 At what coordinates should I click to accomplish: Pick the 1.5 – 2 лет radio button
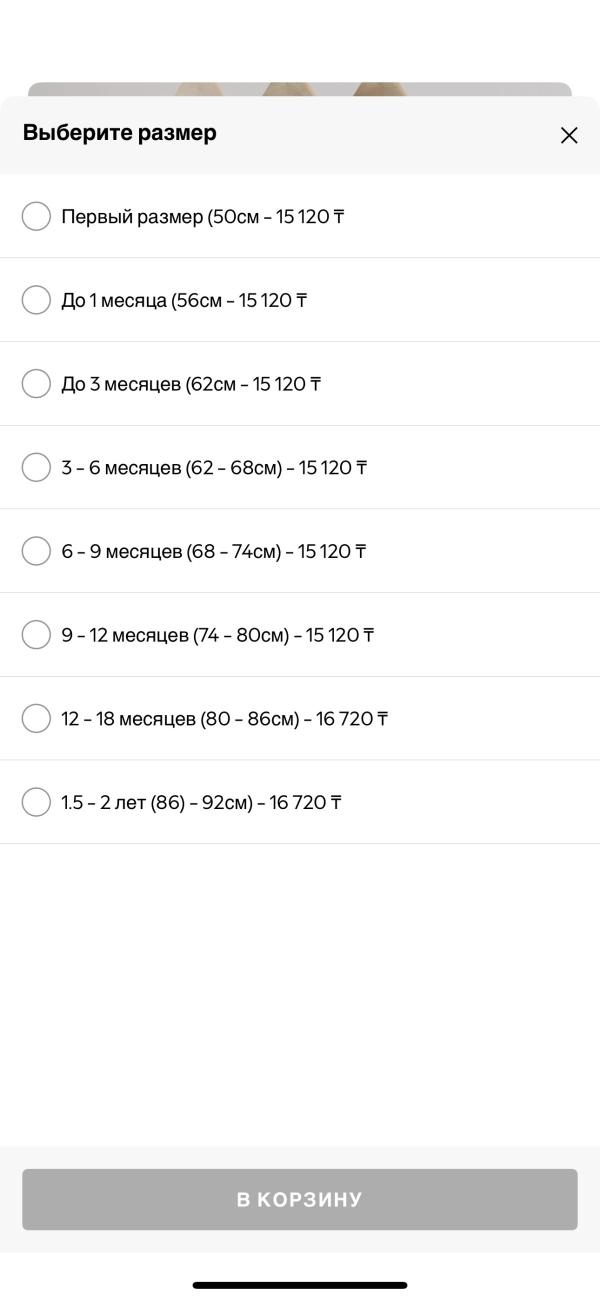36,802
